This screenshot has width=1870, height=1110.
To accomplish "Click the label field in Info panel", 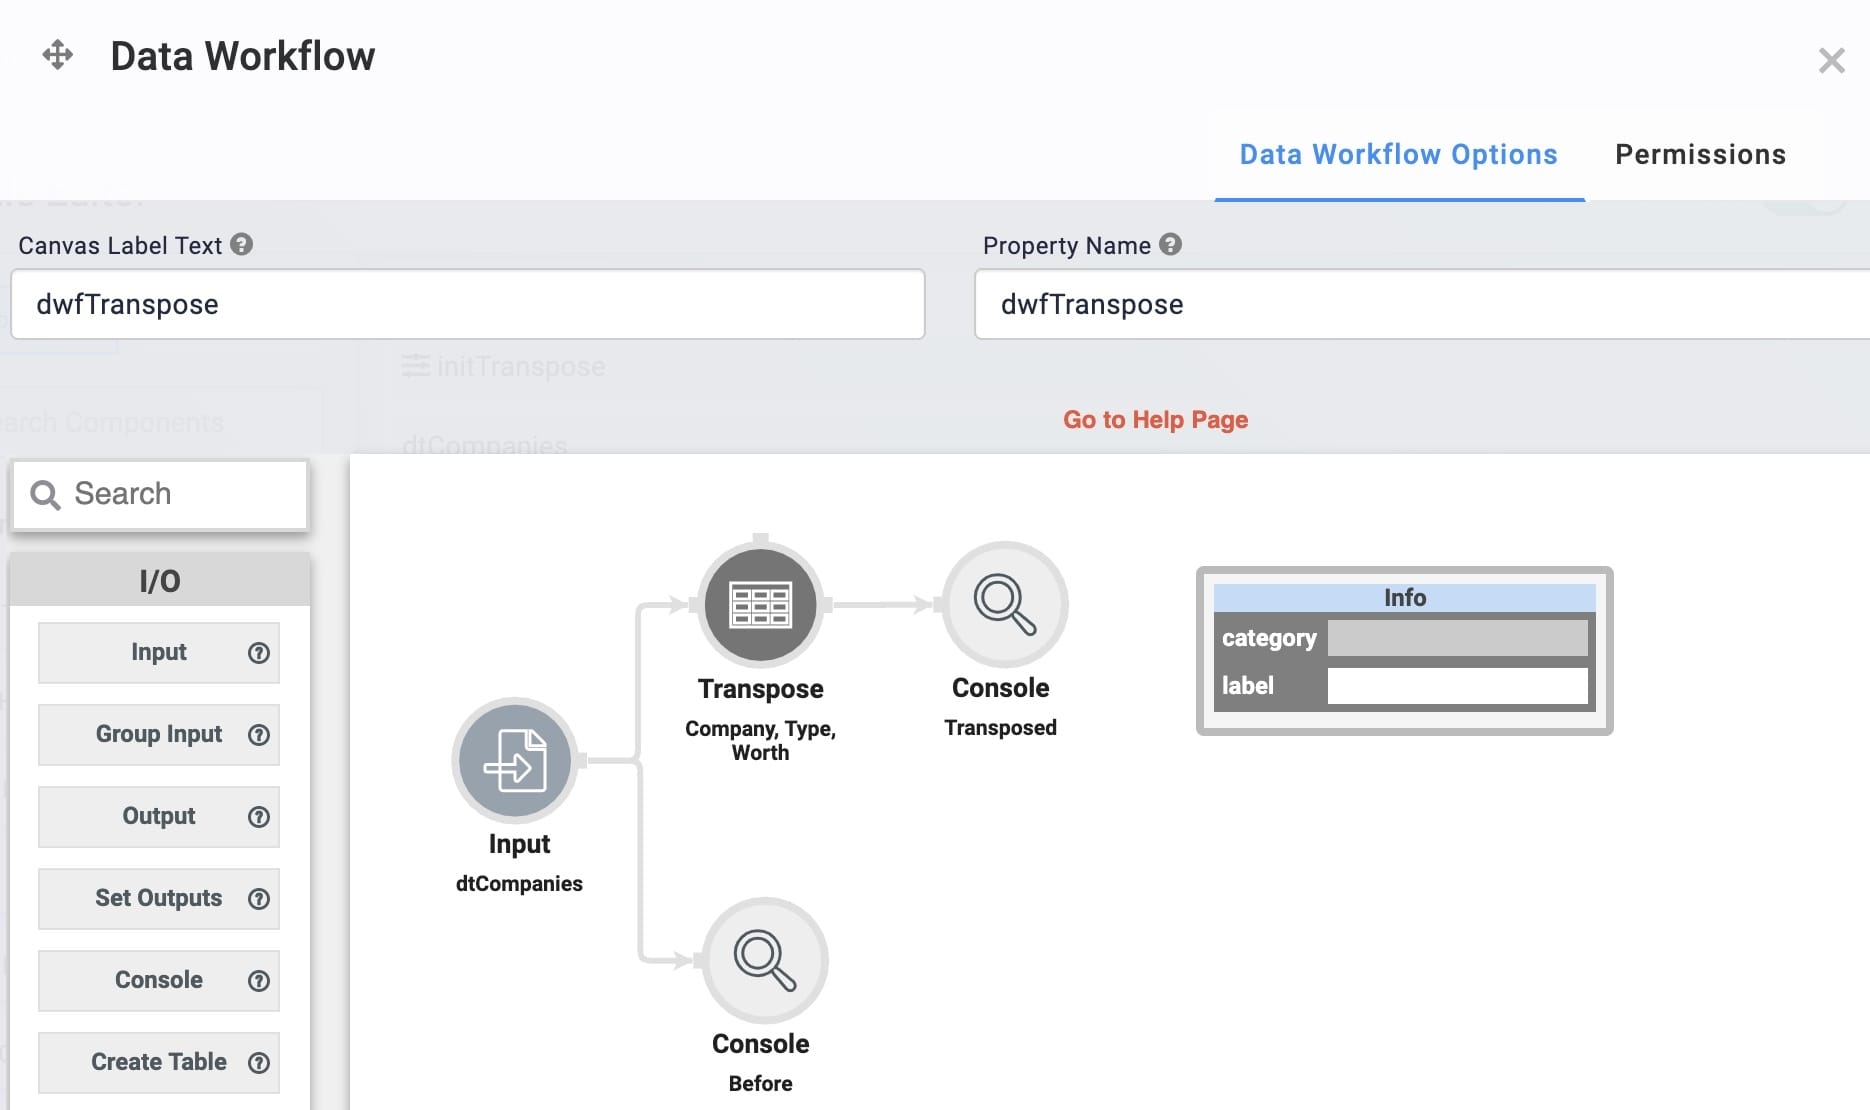I will point(1457,686).
